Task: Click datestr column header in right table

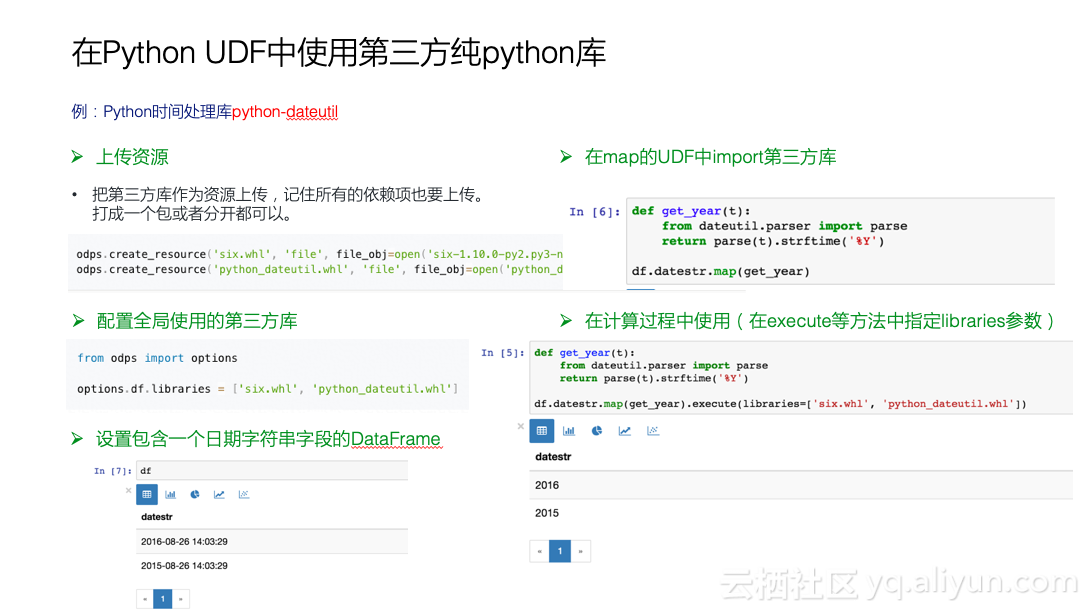Action: click(x=553, y=457)
